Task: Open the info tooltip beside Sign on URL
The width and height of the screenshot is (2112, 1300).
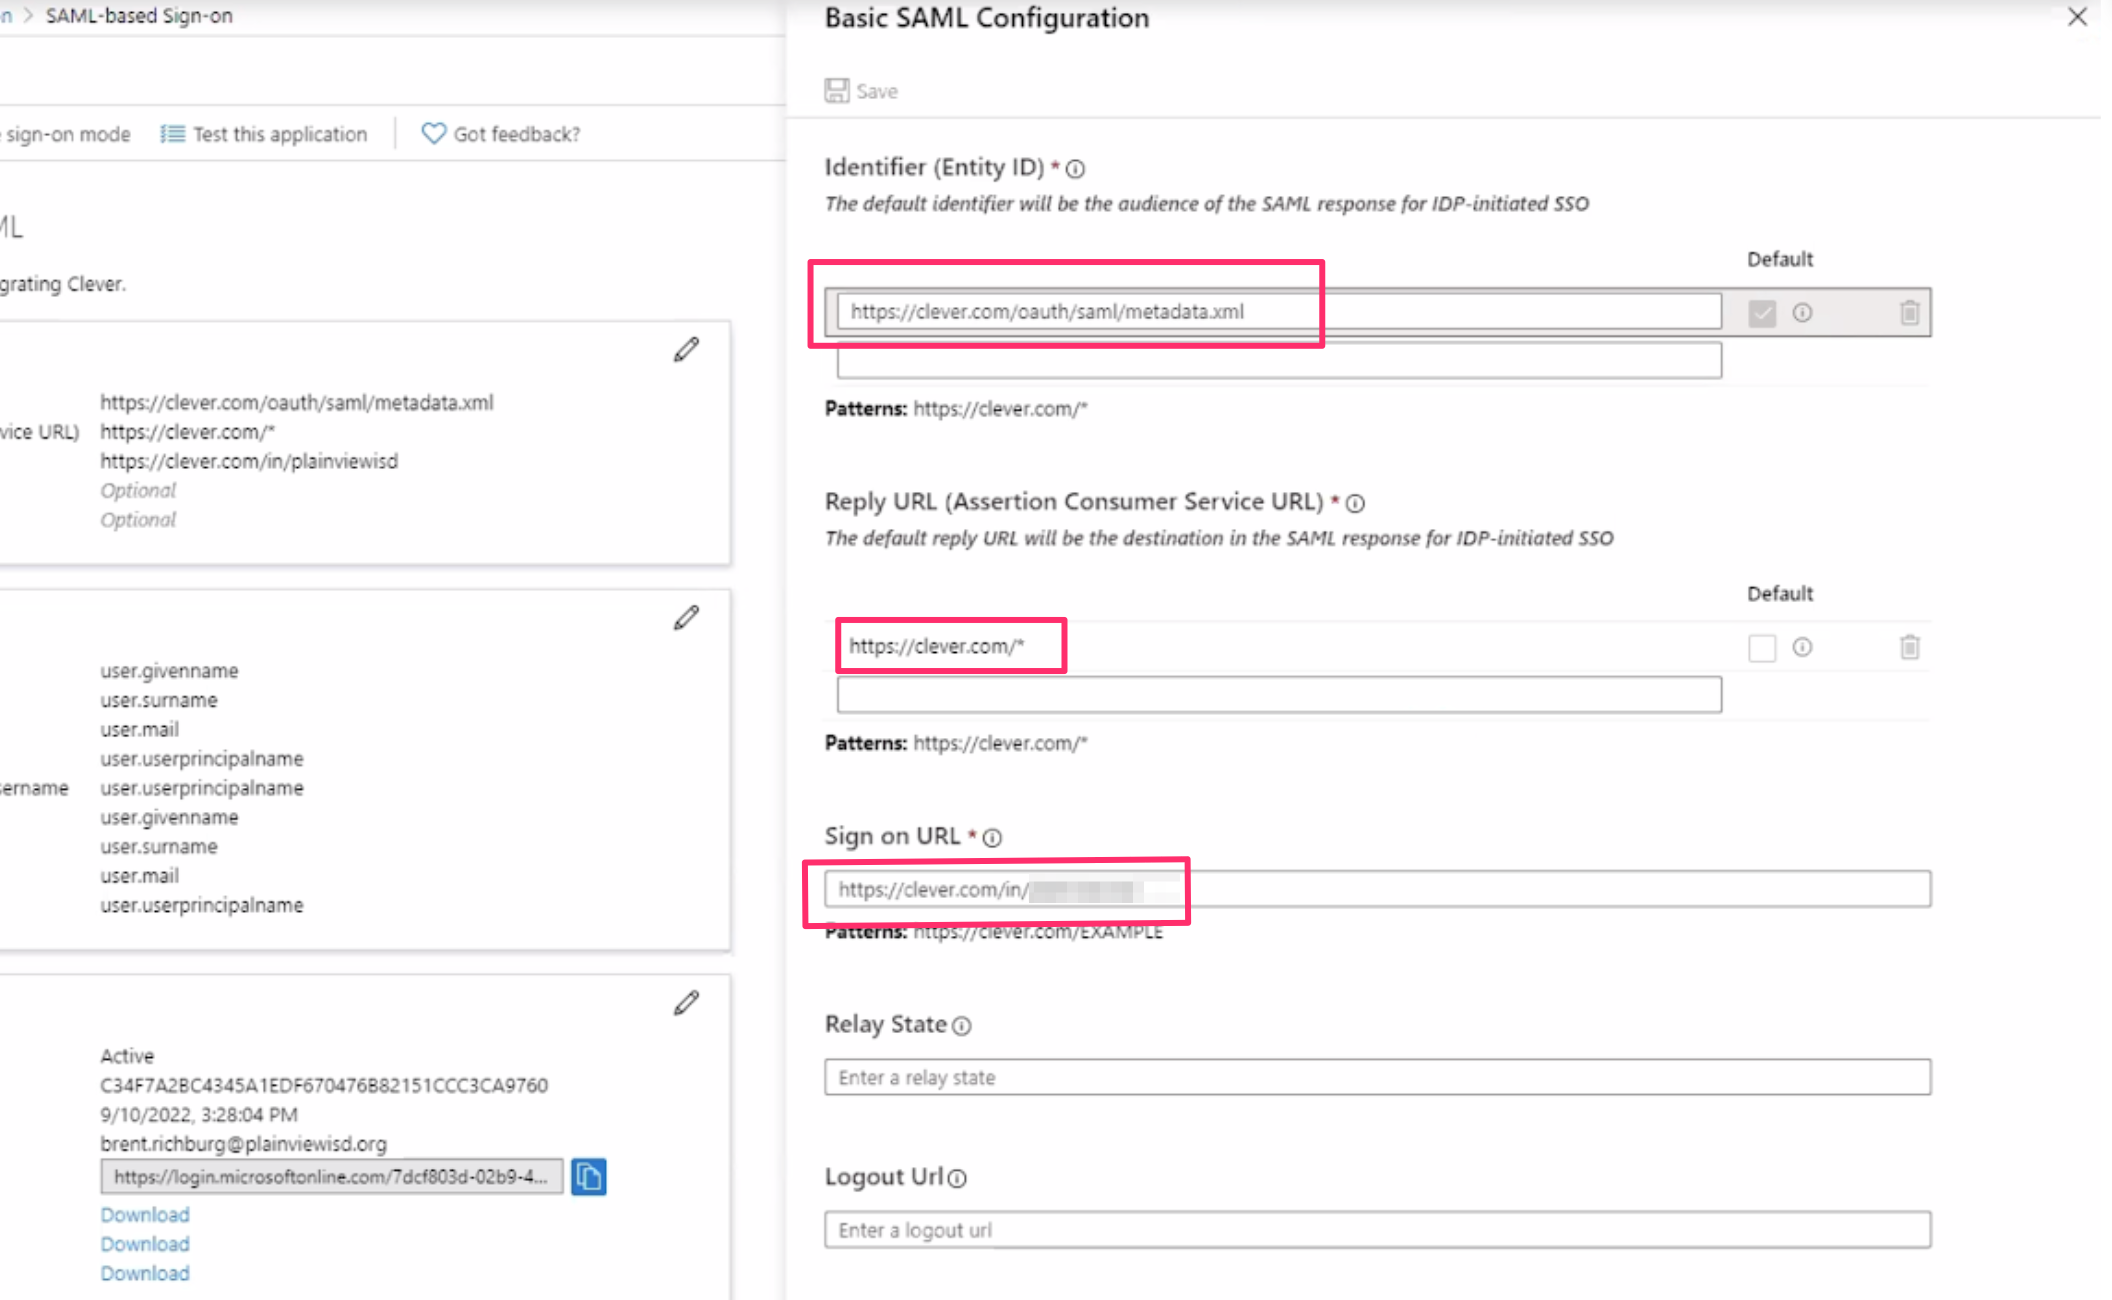Action: point(991,838)
